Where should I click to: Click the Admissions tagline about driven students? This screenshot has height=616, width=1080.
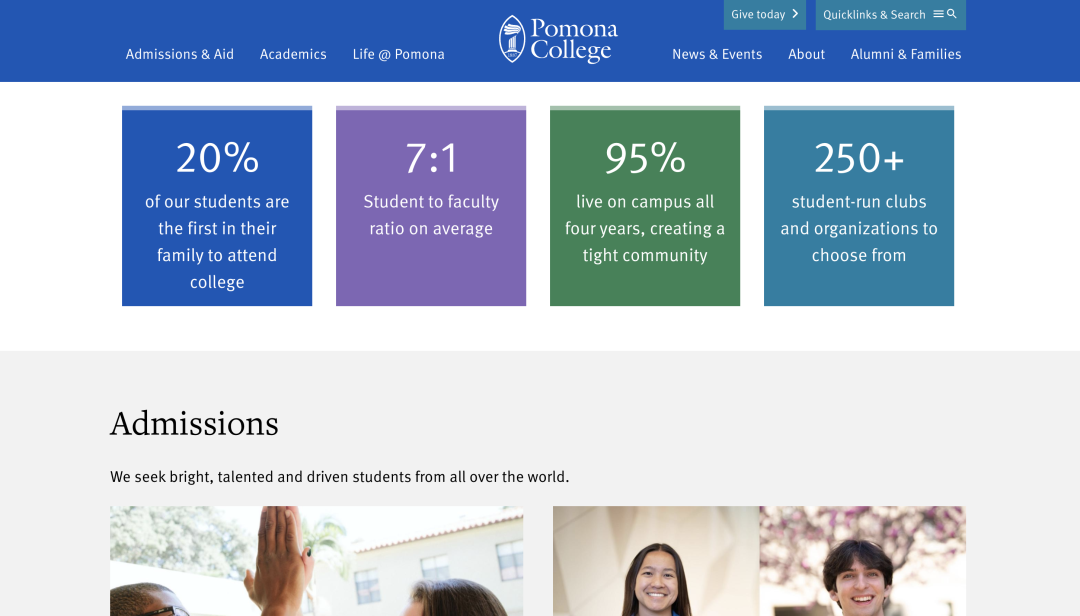[x=339, y=477]
